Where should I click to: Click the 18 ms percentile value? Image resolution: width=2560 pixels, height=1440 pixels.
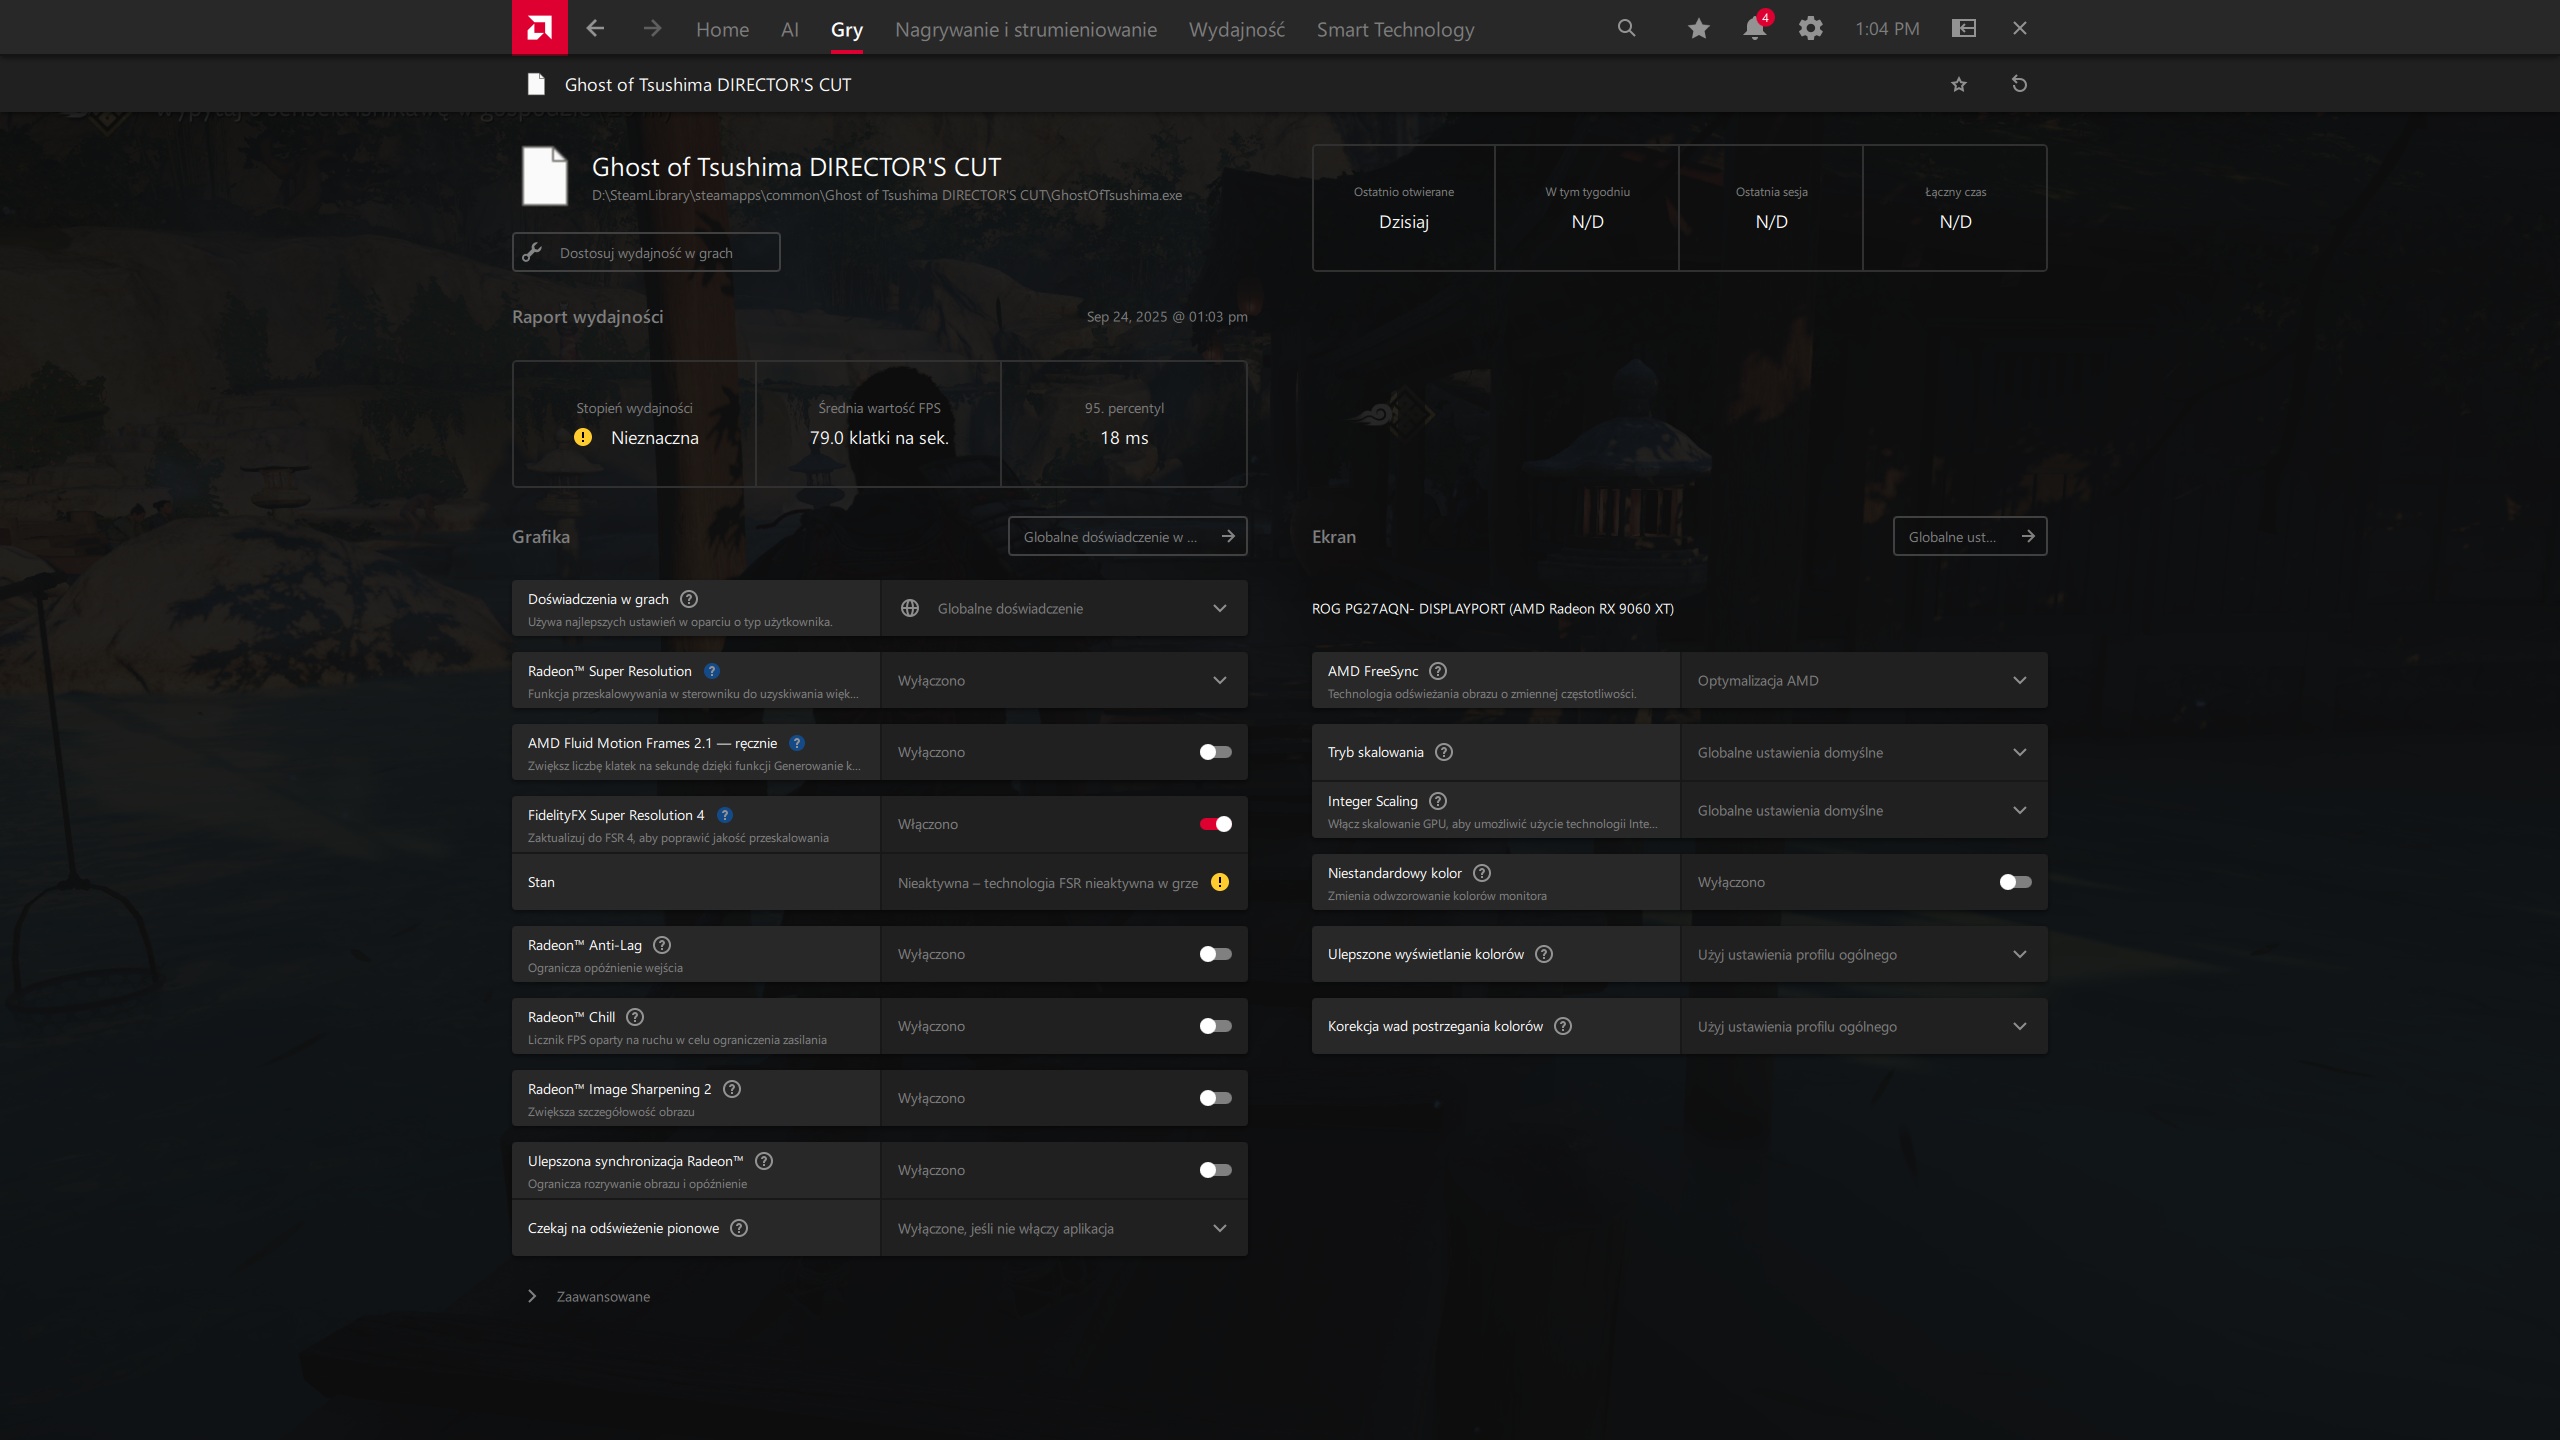pyautogui.click(x=1124, y=437)
